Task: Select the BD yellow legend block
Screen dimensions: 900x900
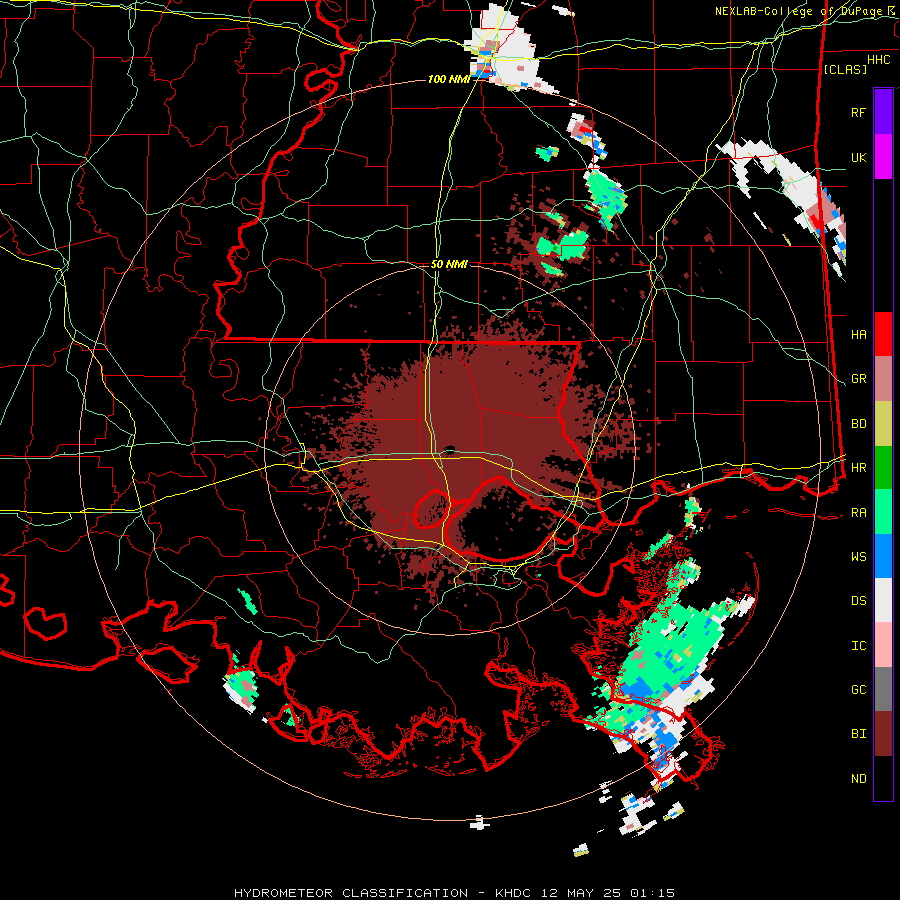Action: 883,423
